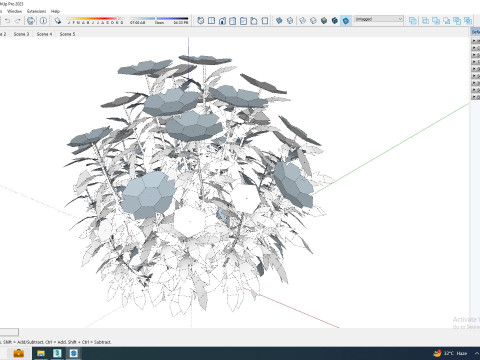Viewport: 480px width, 360px height.
Task: Switch to the Scene 3 tab
Action: pos(21,34)
